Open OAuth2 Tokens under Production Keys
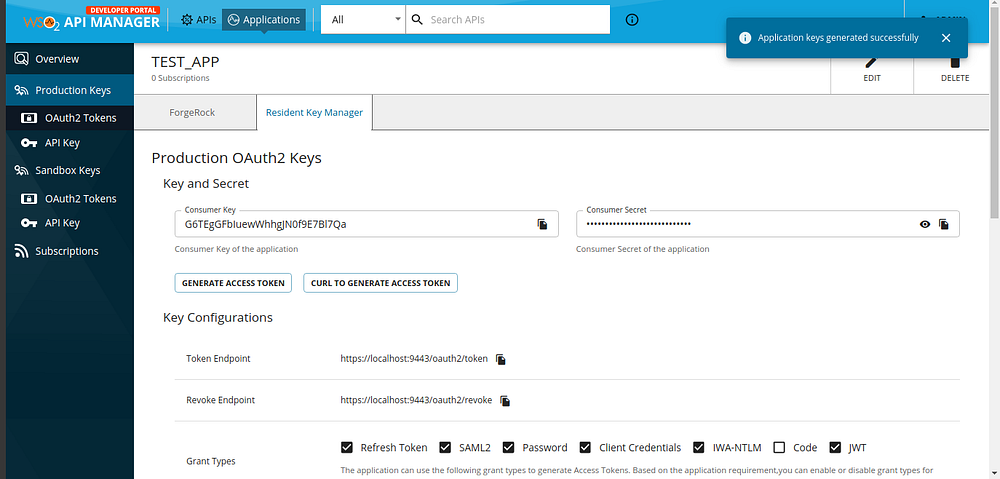The image size is (1000, 479). tap(70, 118)
